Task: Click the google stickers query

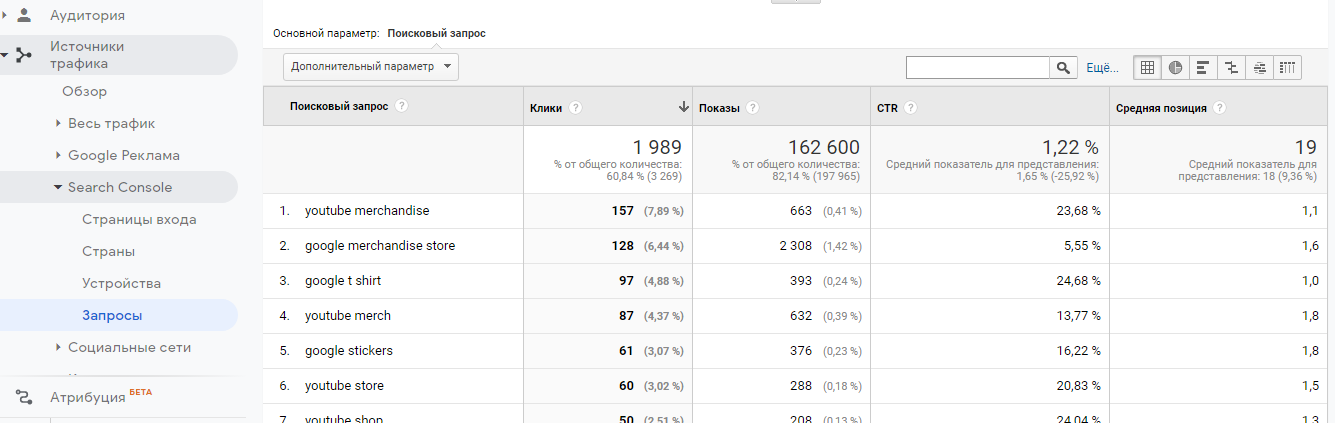Action: (x=349, y=351)
